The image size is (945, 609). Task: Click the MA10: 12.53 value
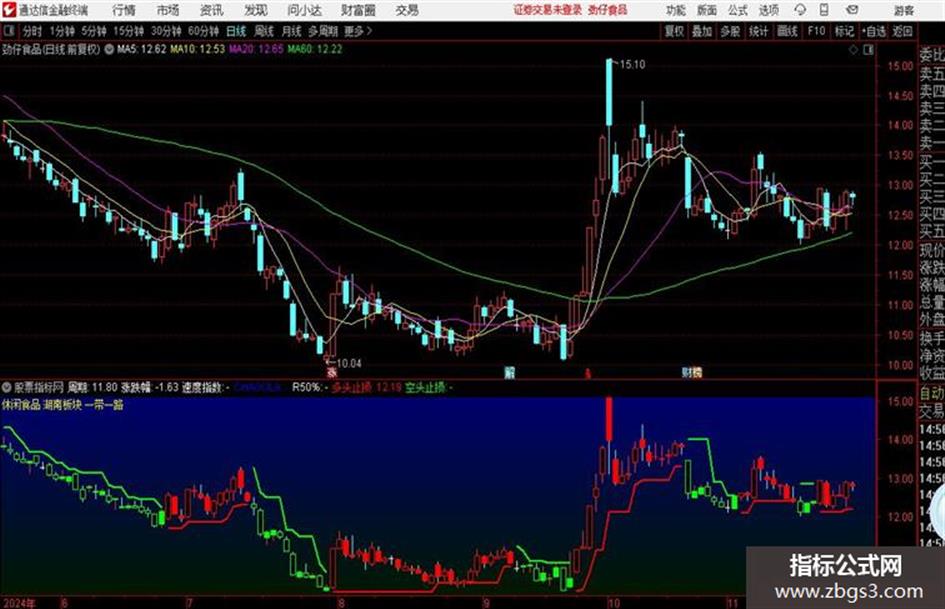197,49
